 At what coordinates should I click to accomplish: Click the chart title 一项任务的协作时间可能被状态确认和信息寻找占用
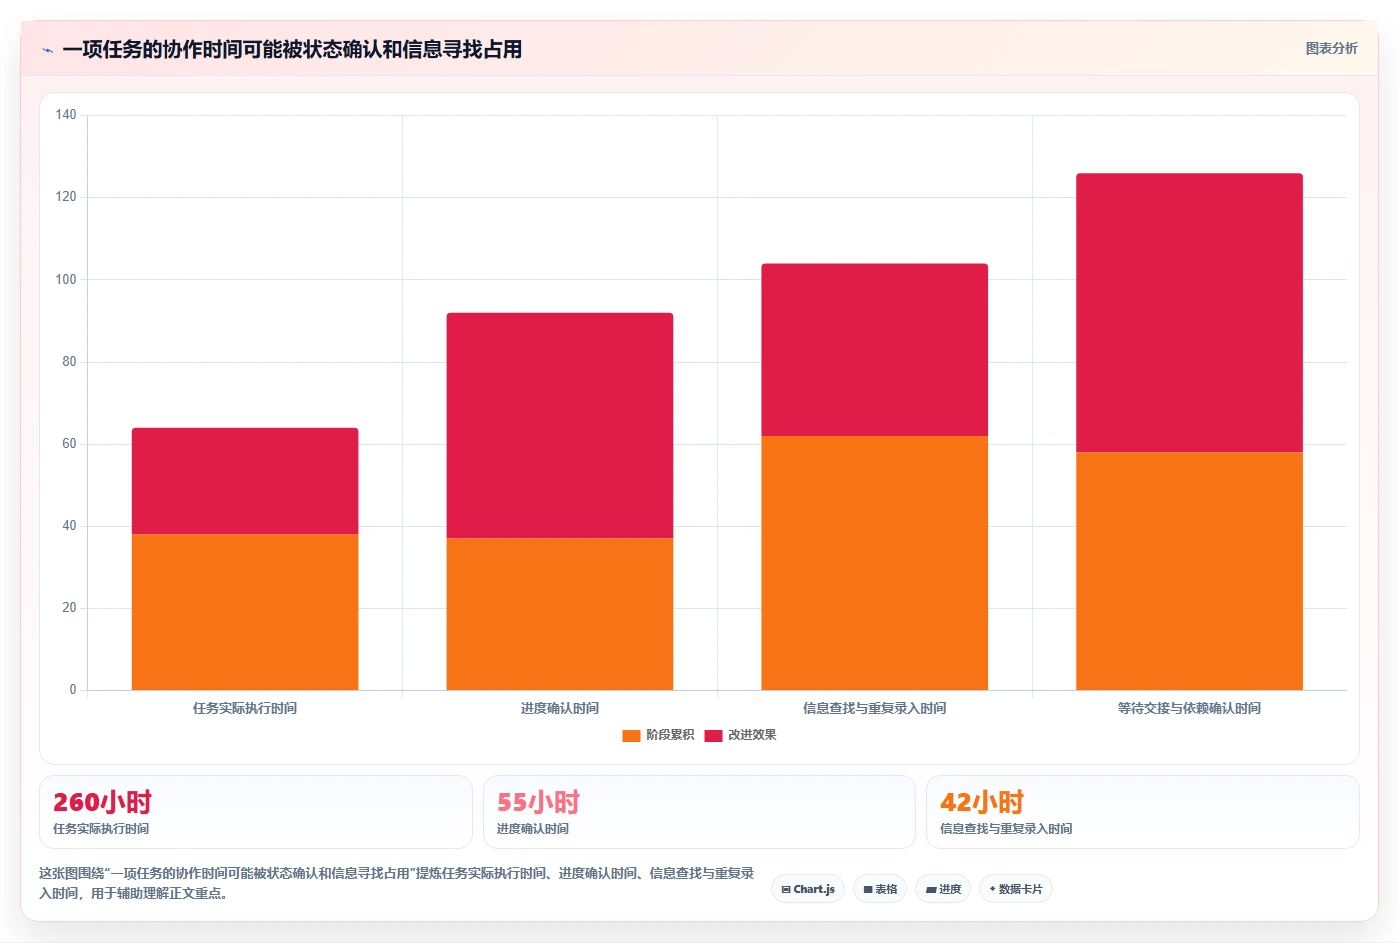292,49
